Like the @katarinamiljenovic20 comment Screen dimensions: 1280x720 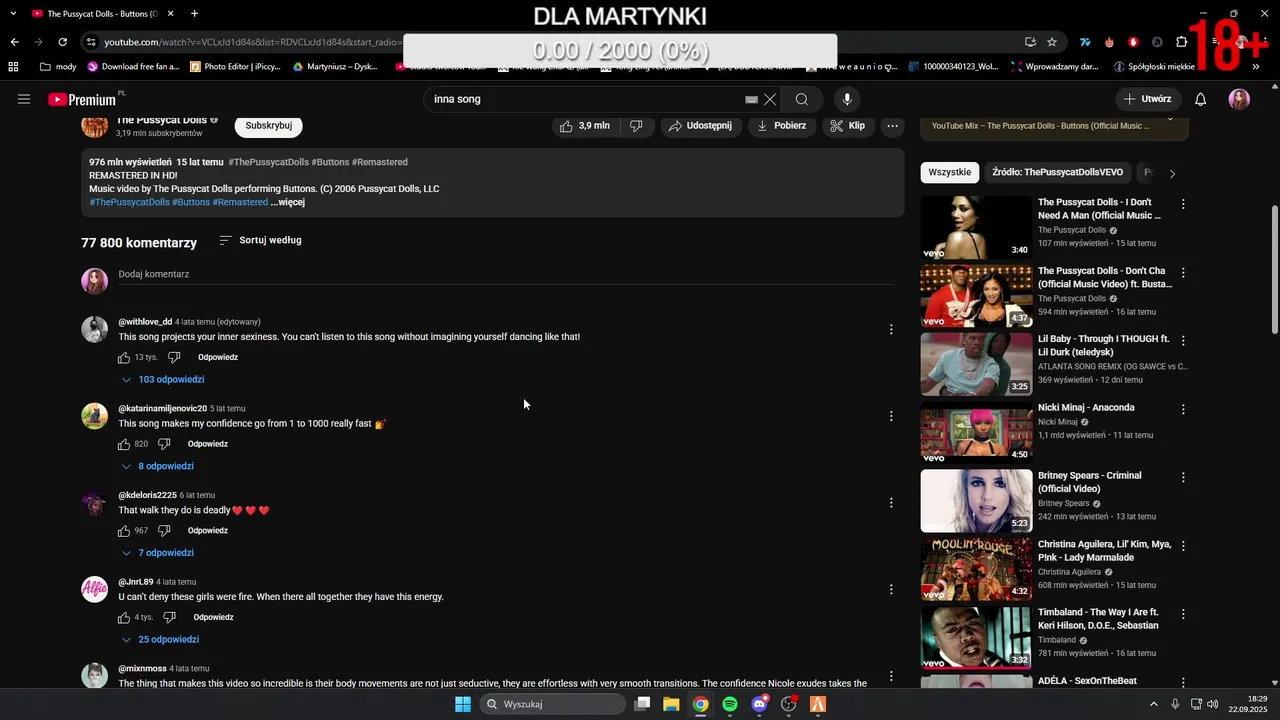click(124, 444)
